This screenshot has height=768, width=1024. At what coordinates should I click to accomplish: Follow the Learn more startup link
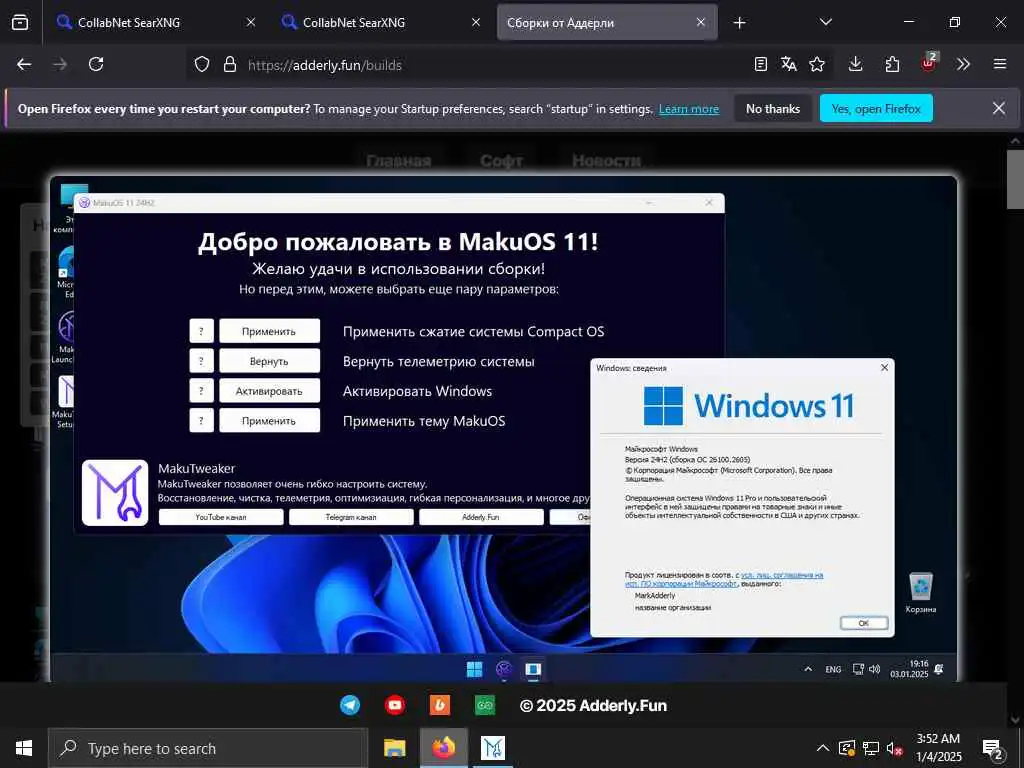click(688, 109)
